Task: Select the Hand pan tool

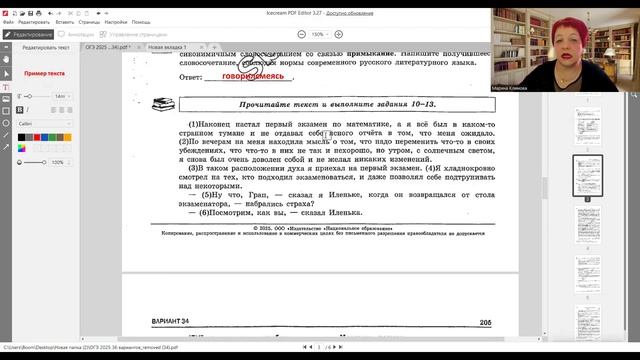Action: coord(6,60)
